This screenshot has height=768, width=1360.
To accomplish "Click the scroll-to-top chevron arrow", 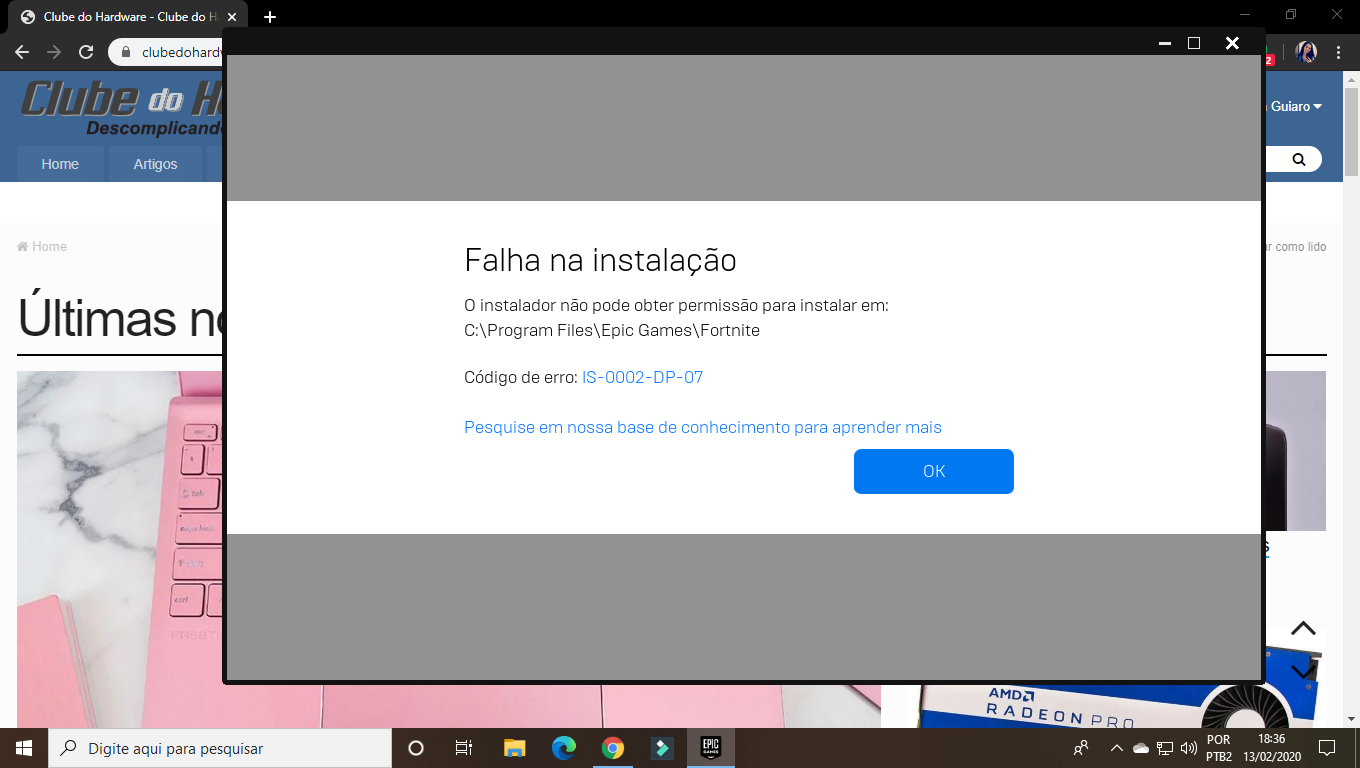I will (x=1302, y=629).
